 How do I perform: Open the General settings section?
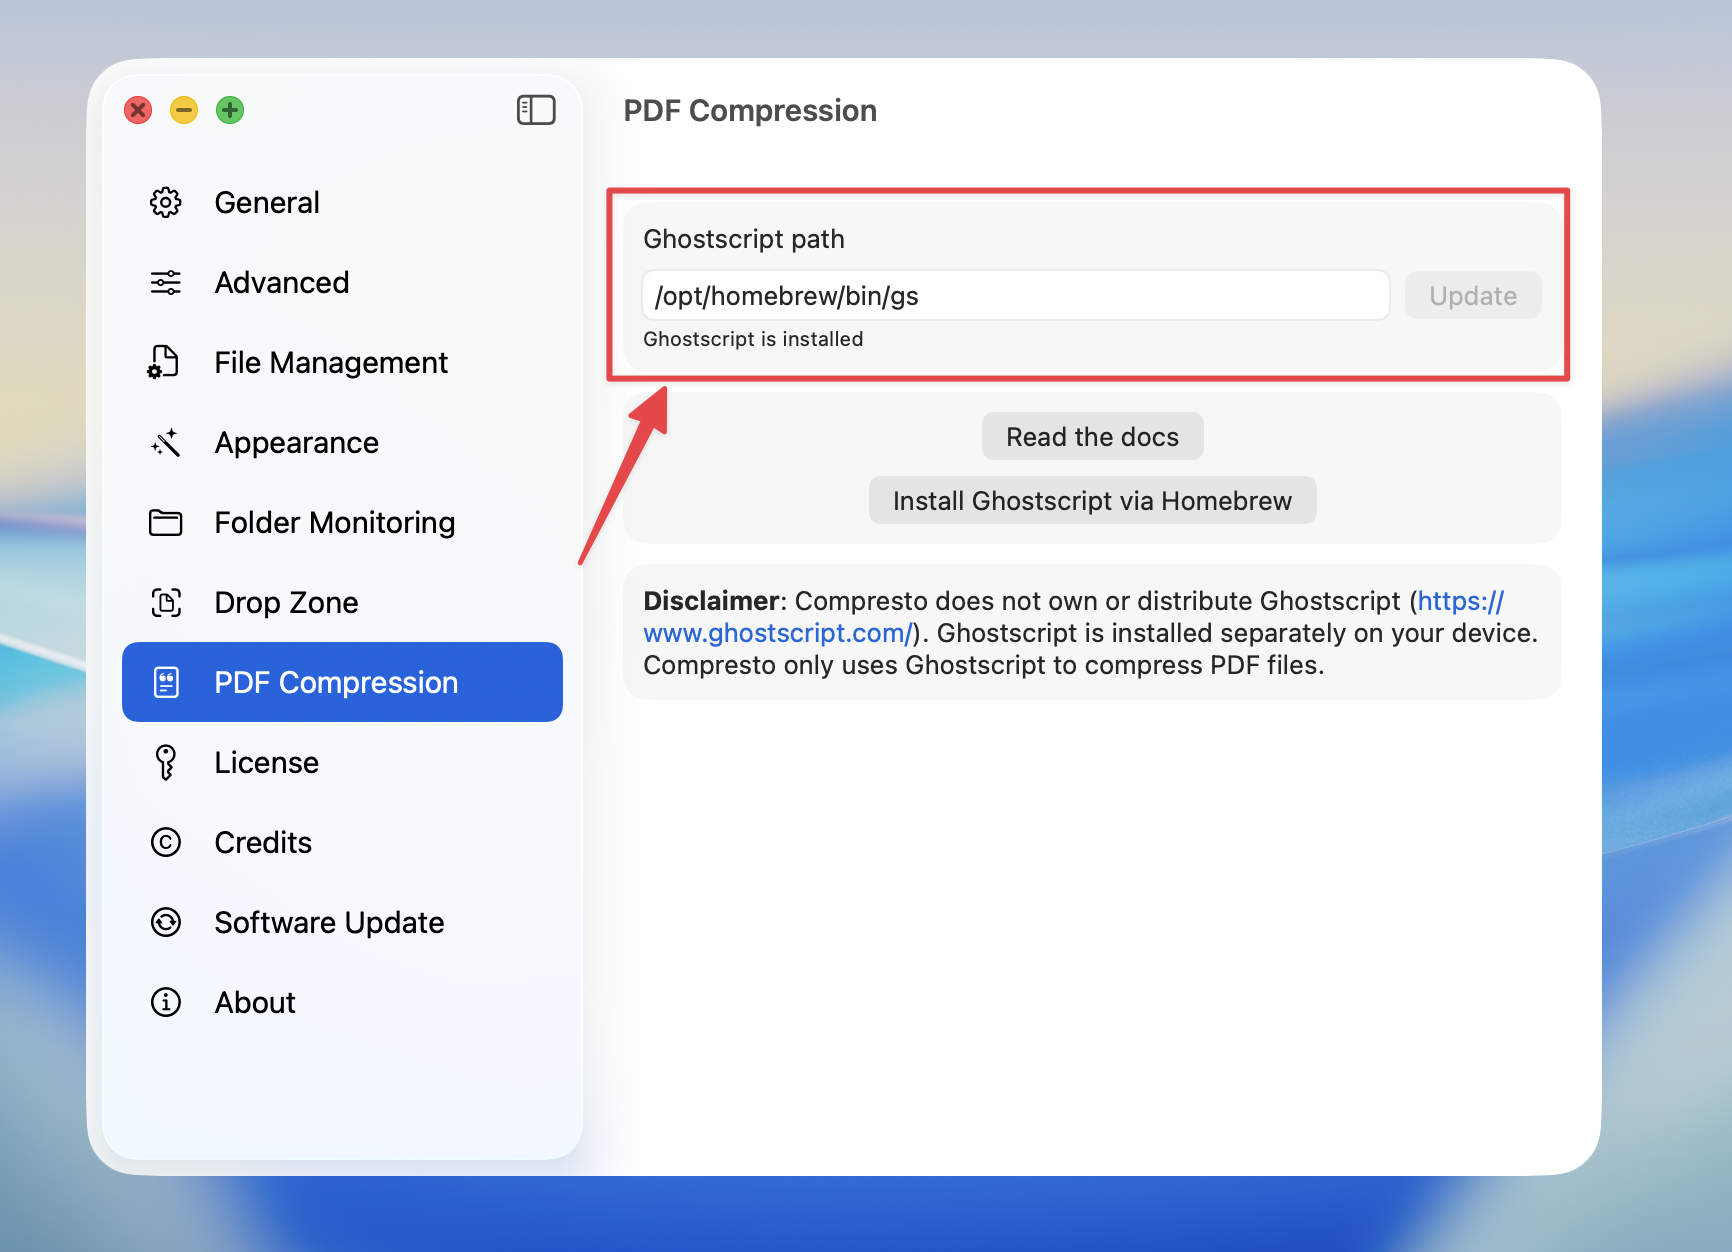342,203
